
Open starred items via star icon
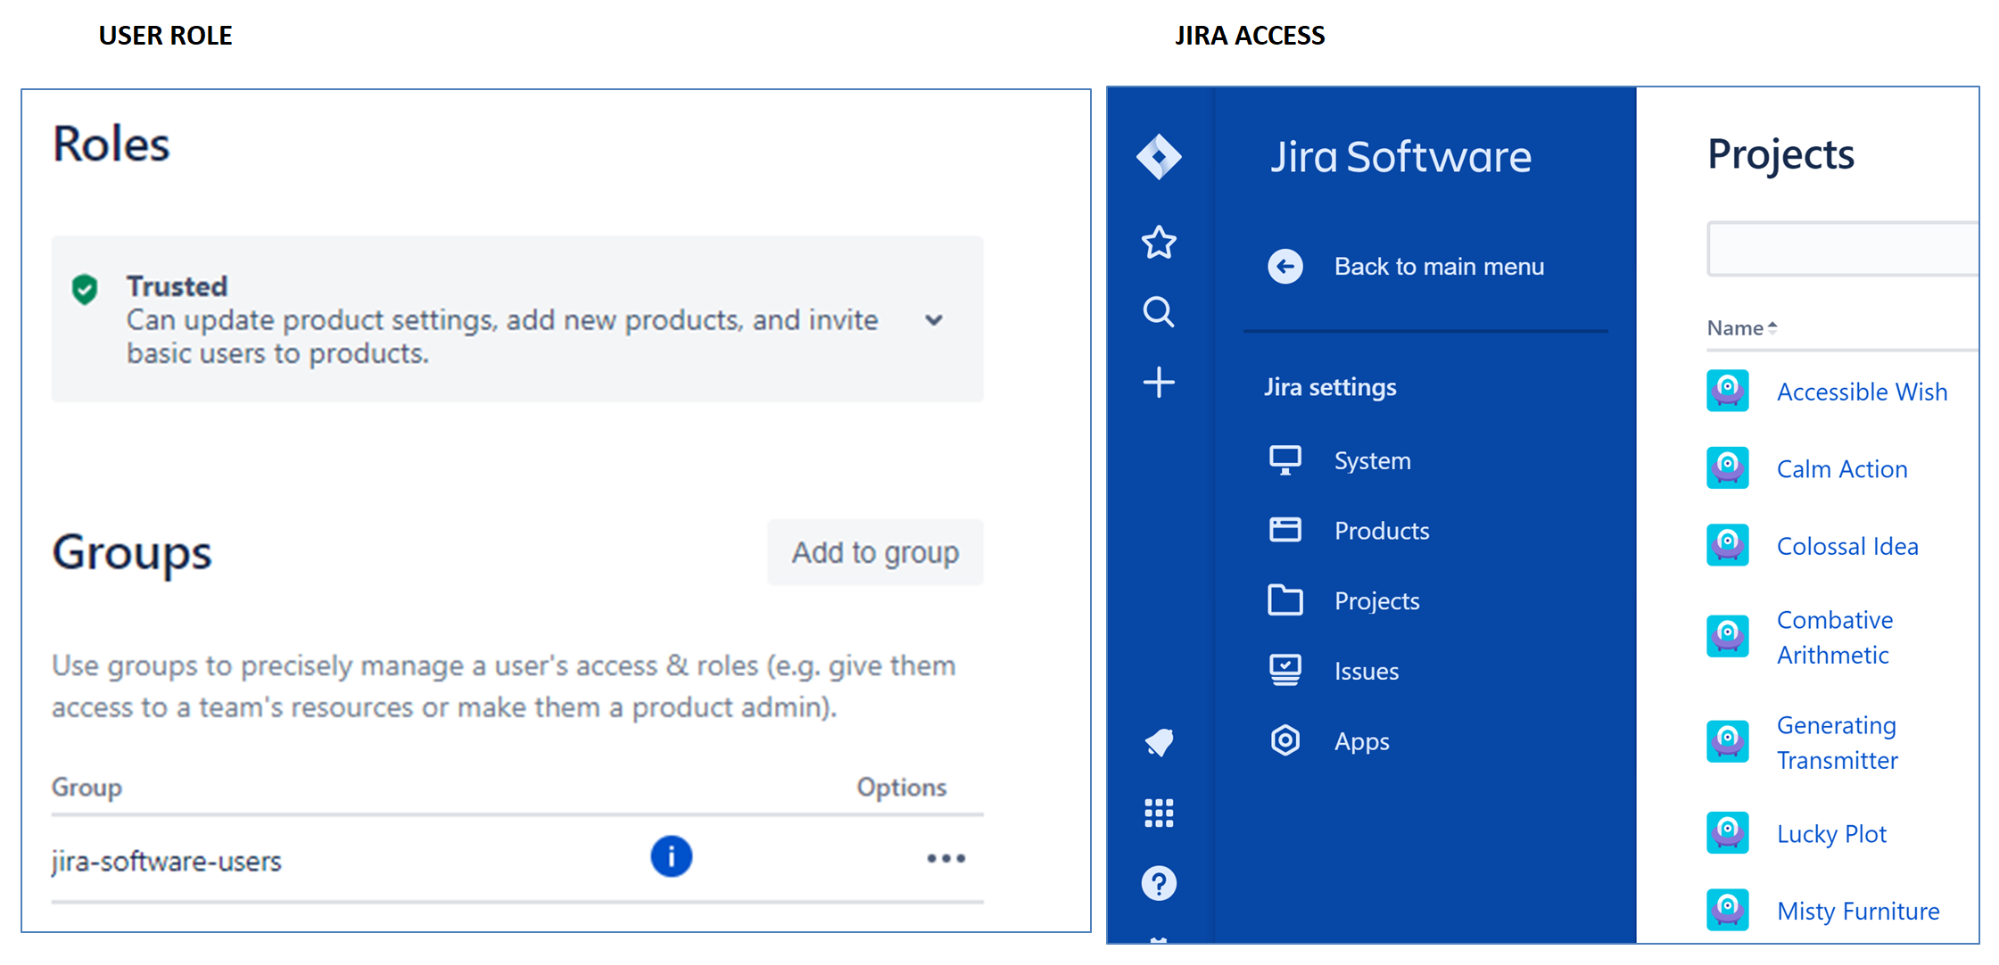(x=1159, y=242)
